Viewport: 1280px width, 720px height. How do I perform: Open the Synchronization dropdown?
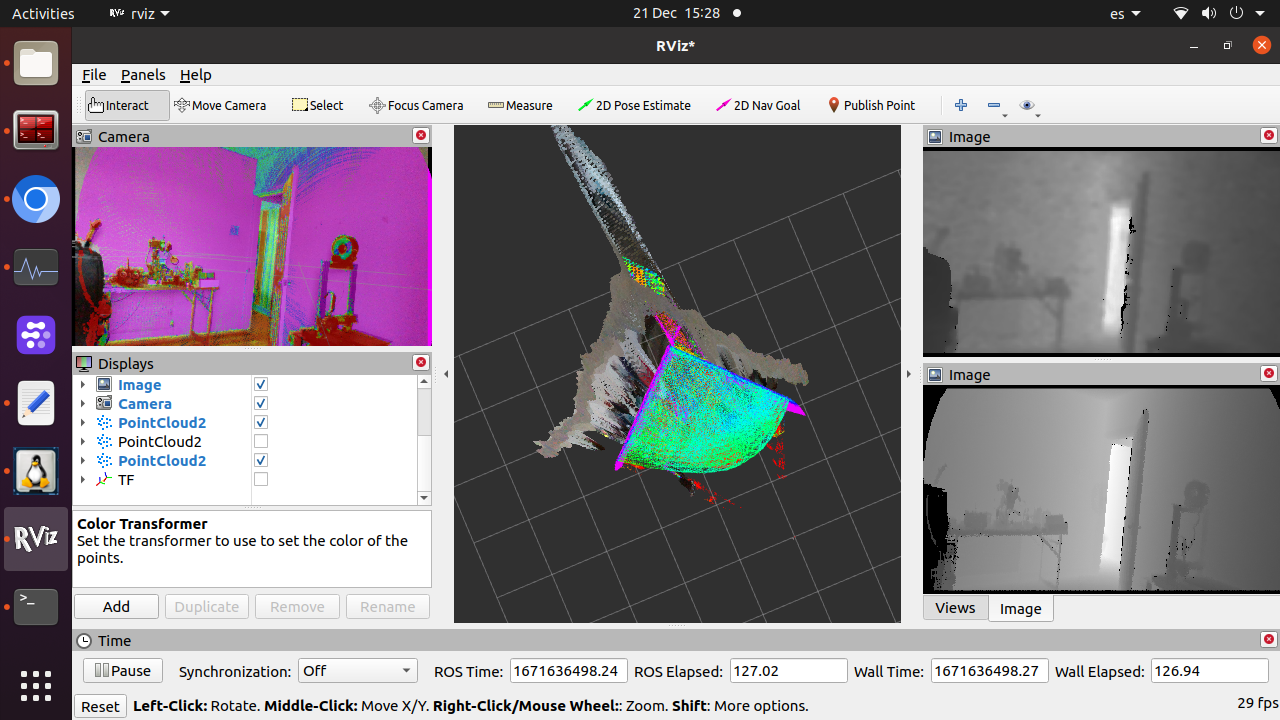357,671
